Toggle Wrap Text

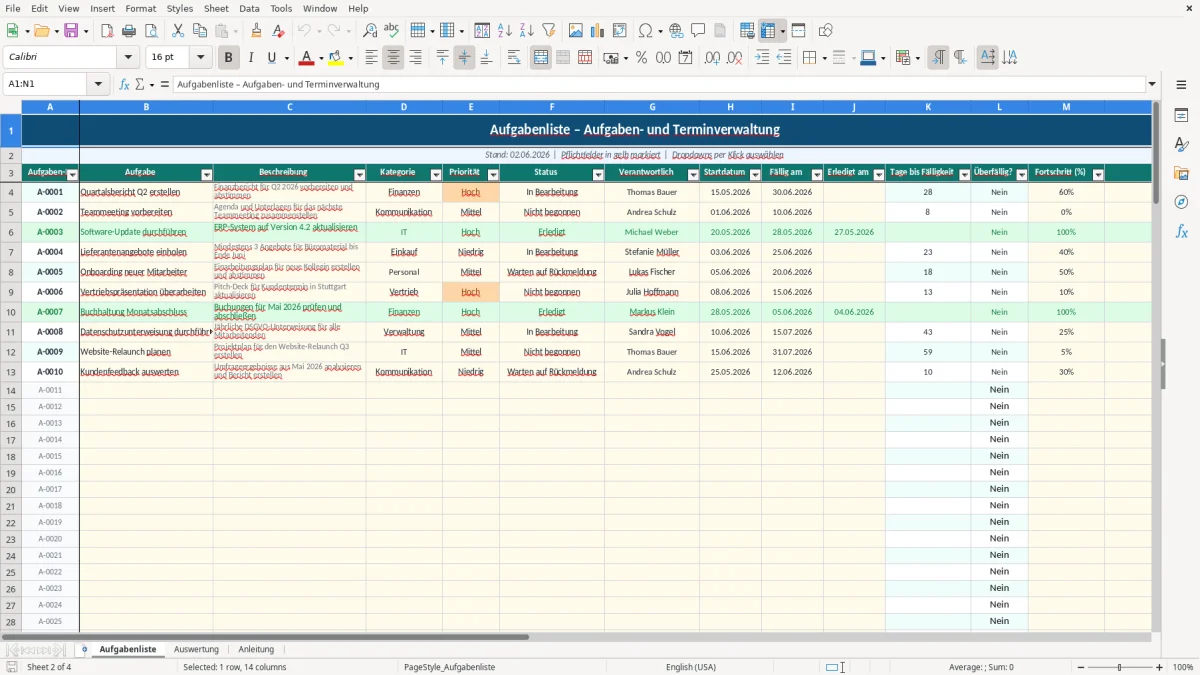pyautogui.click(x=514, y=58)
